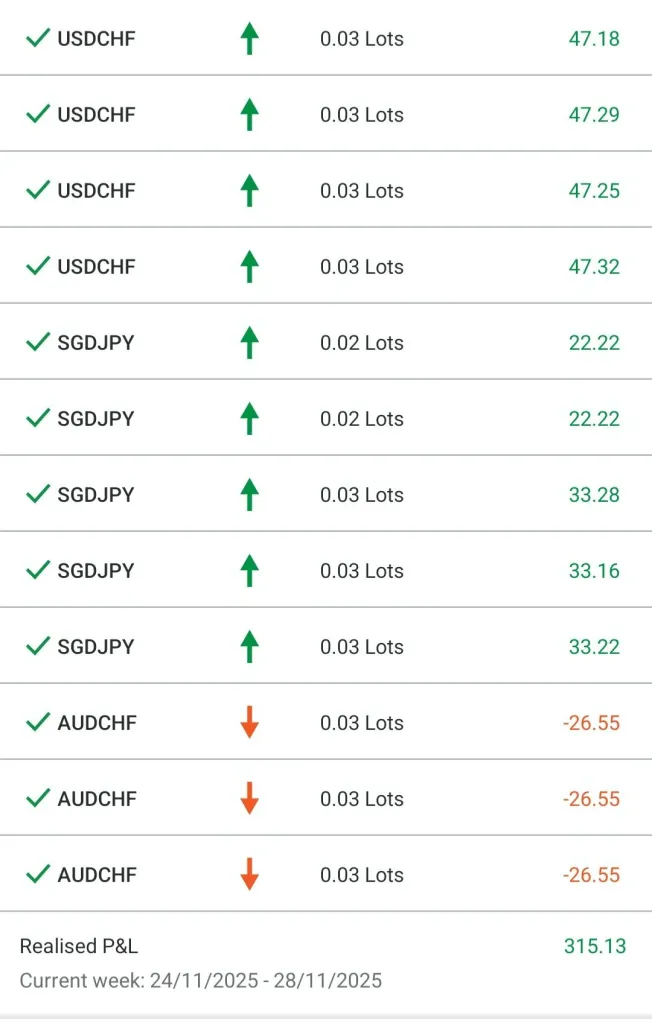Select the current week date range text
Screen dimensions: 652x1023
click(x=201, y=980)
